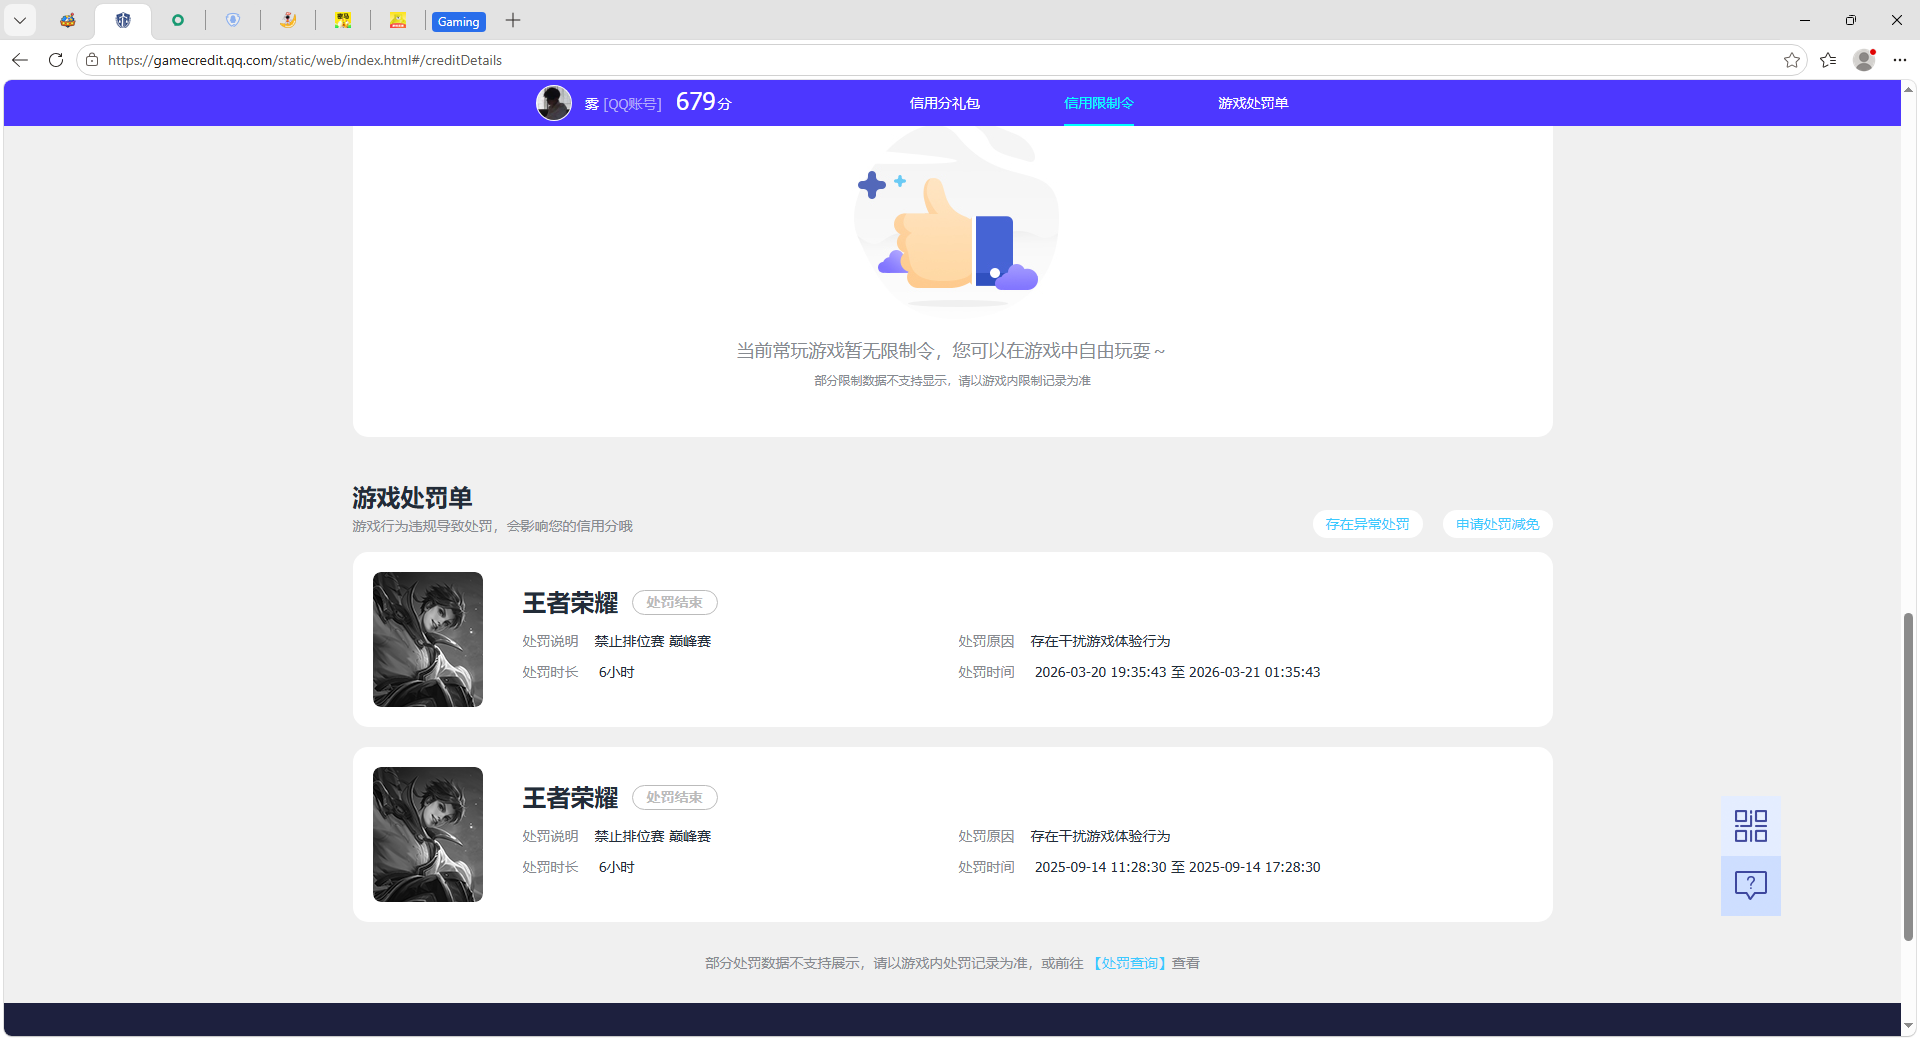Click 王者荣耀 title of the 2025-09-14 penalty
1920x1040 pixels.
pos(570,798)
